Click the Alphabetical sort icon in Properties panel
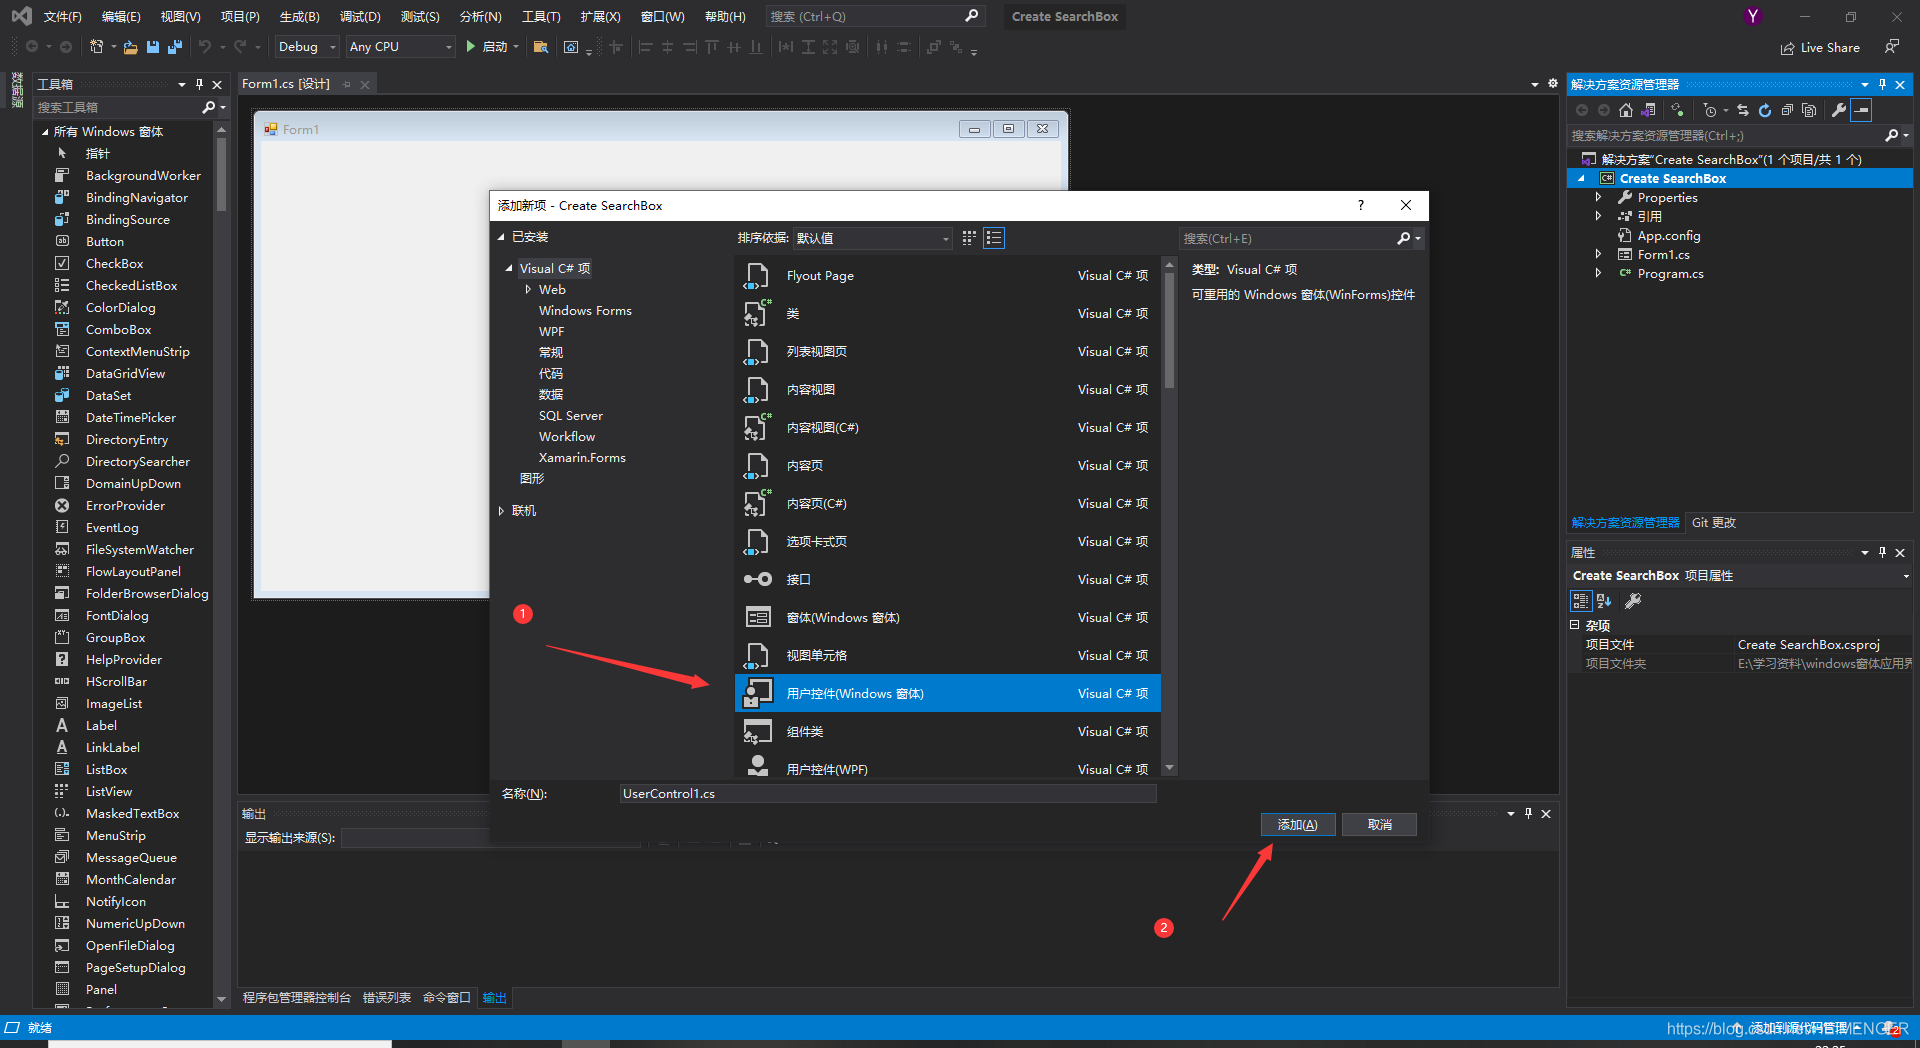This screenshot has width=1920, height=1048. (1604, 601)
